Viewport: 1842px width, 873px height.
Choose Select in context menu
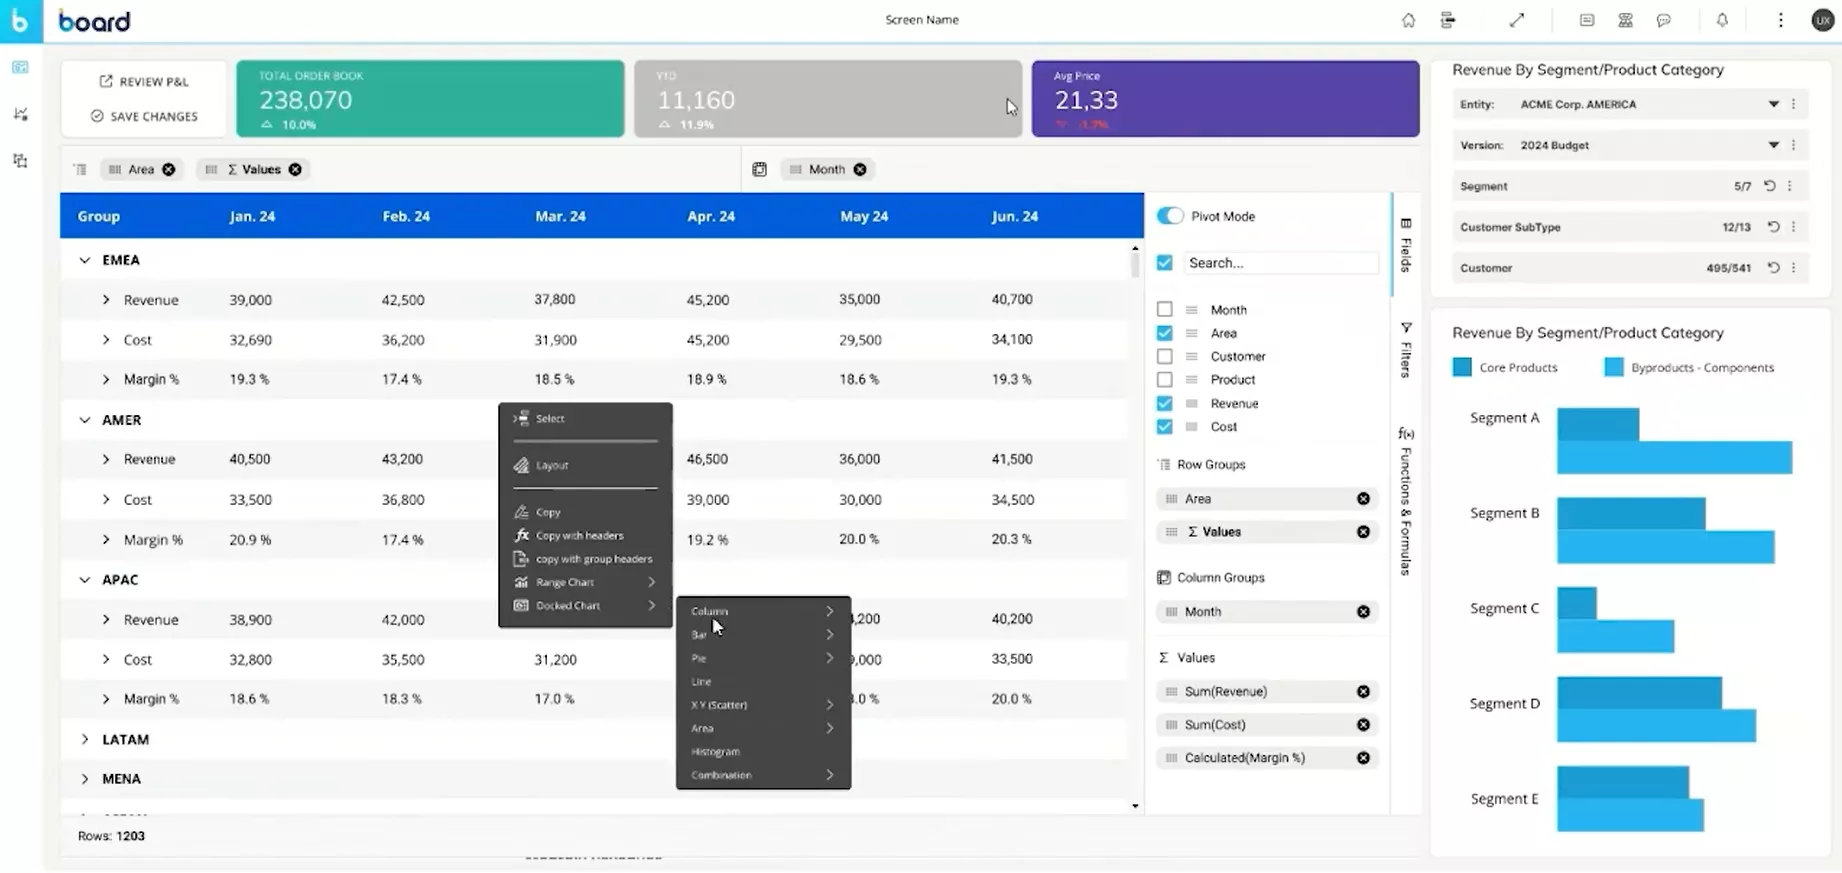(x=585, y=419)
